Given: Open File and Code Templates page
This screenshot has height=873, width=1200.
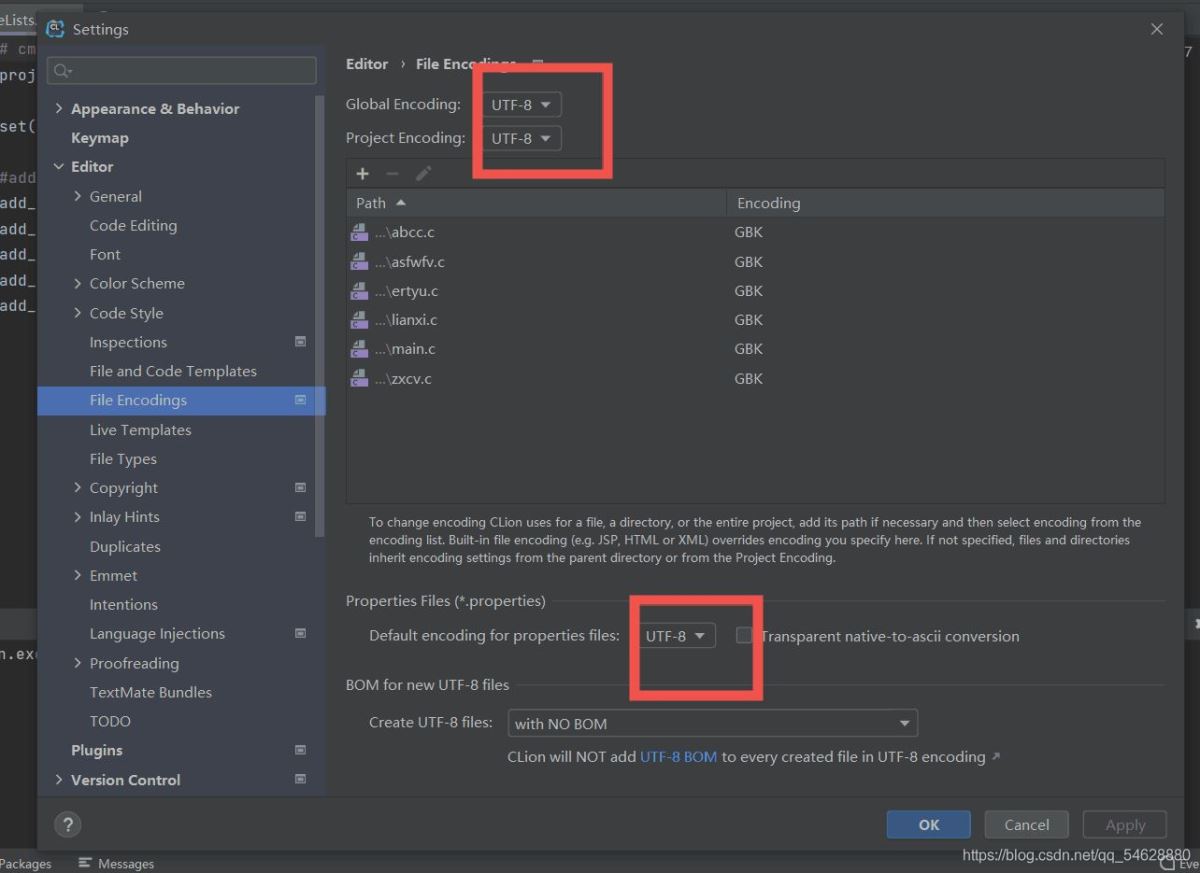Looking at the screenshot, I should tap(173, 371).
